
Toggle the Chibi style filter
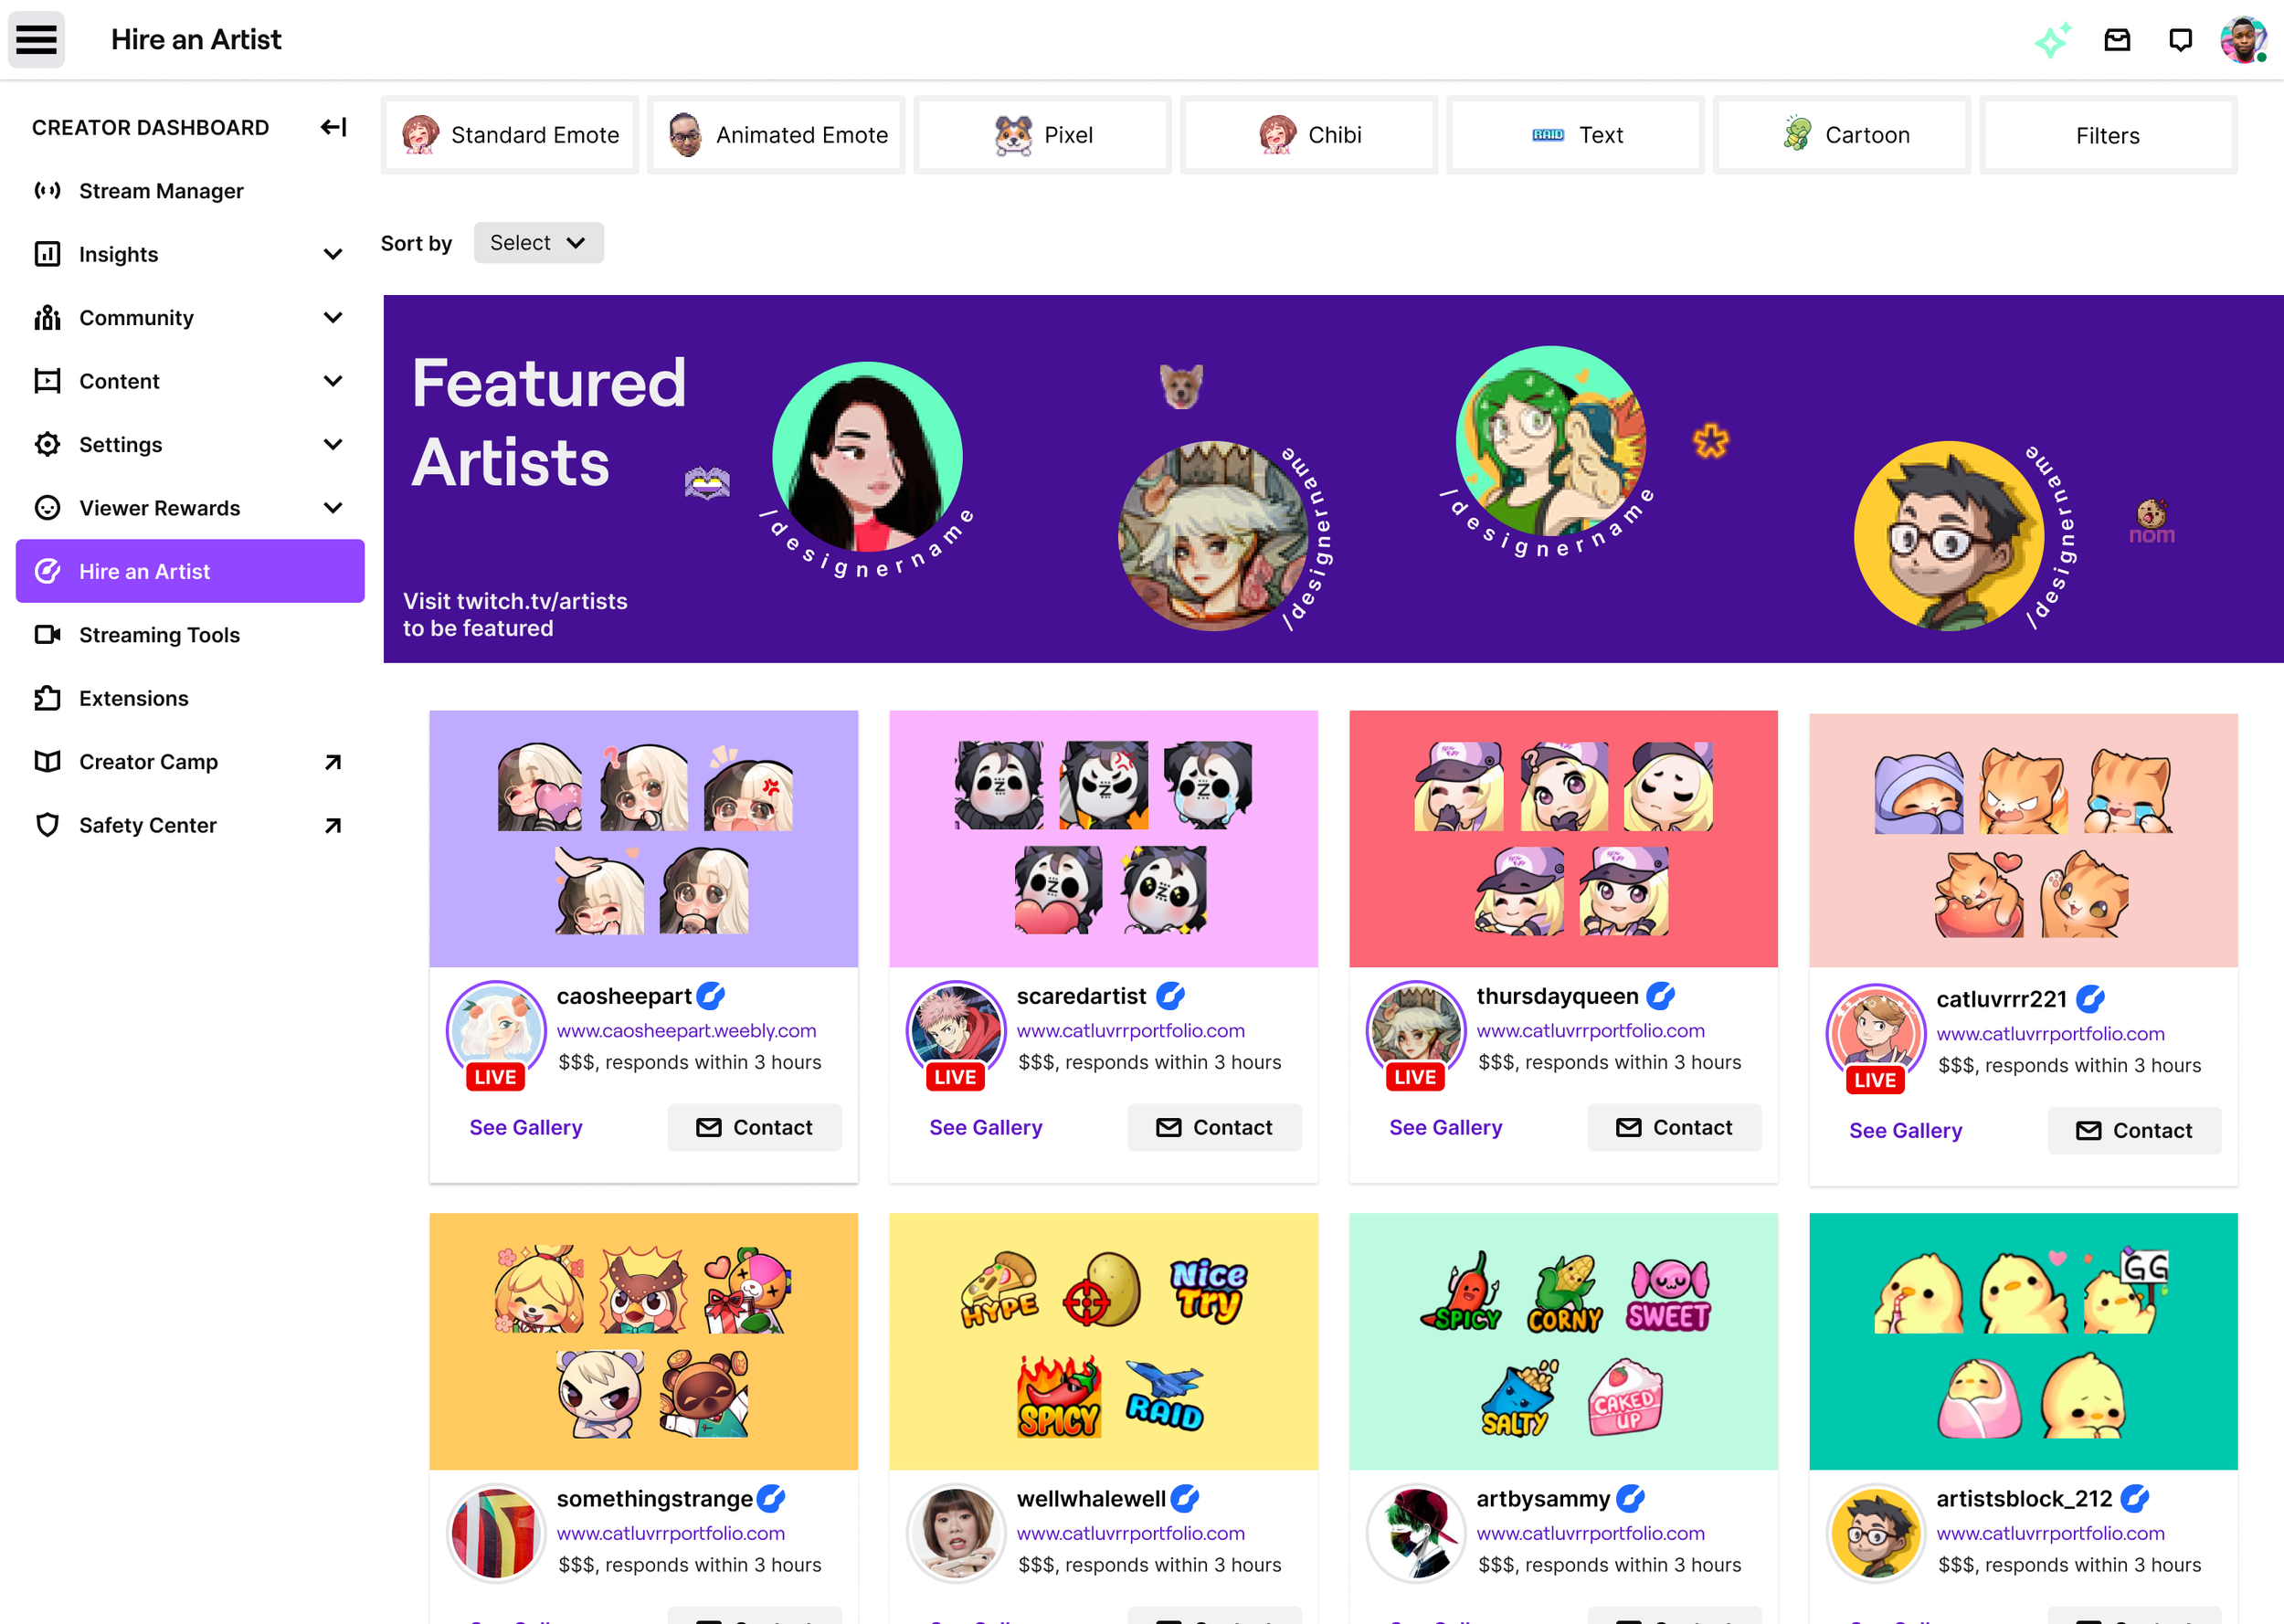1310,135
